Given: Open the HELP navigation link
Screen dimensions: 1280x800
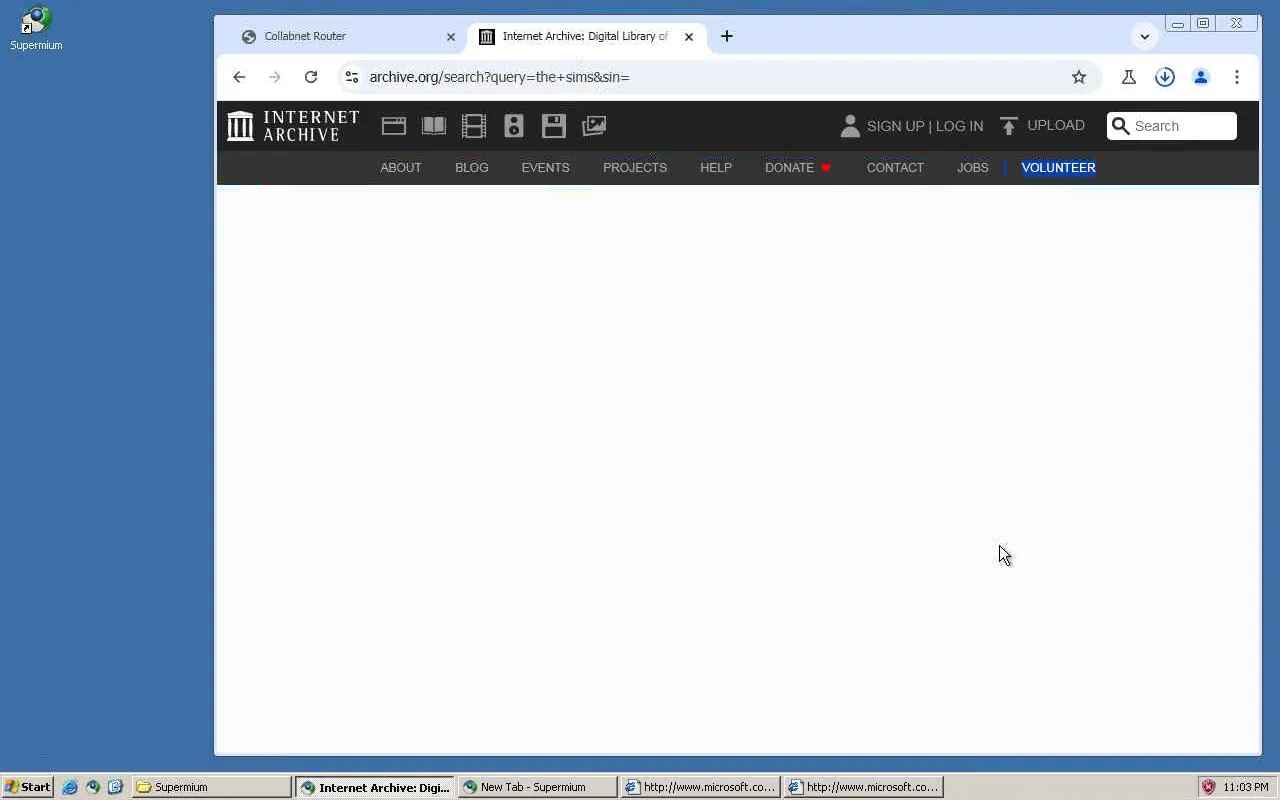Looking at the screenshot, I should pyautogui.click(x=716, y=168).
